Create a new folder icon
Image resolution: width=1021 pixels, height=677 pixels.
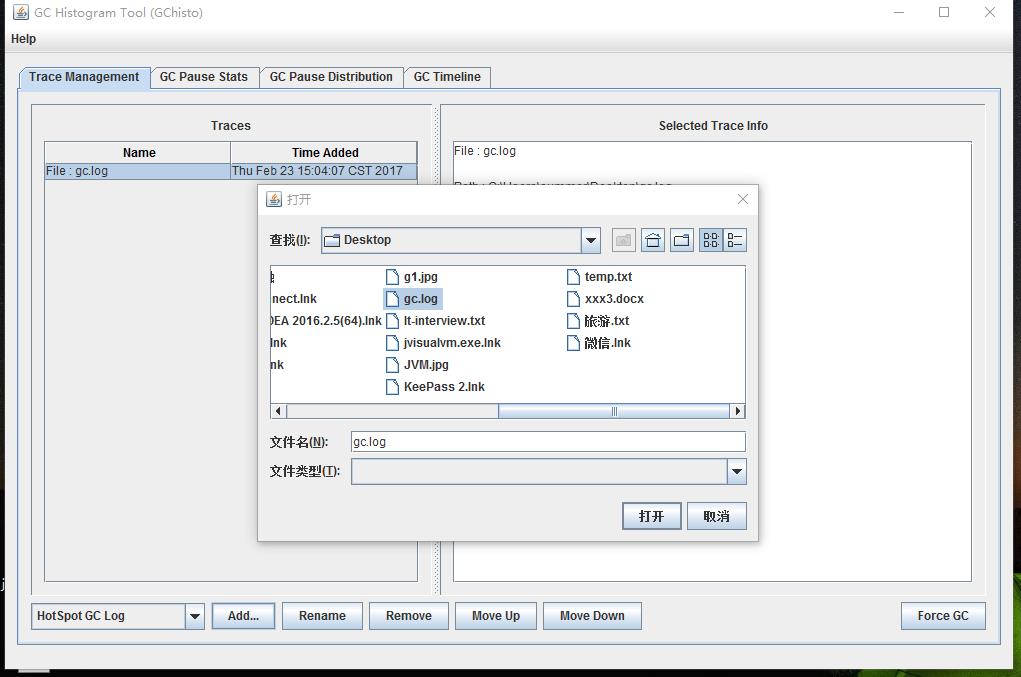[682, 240]
